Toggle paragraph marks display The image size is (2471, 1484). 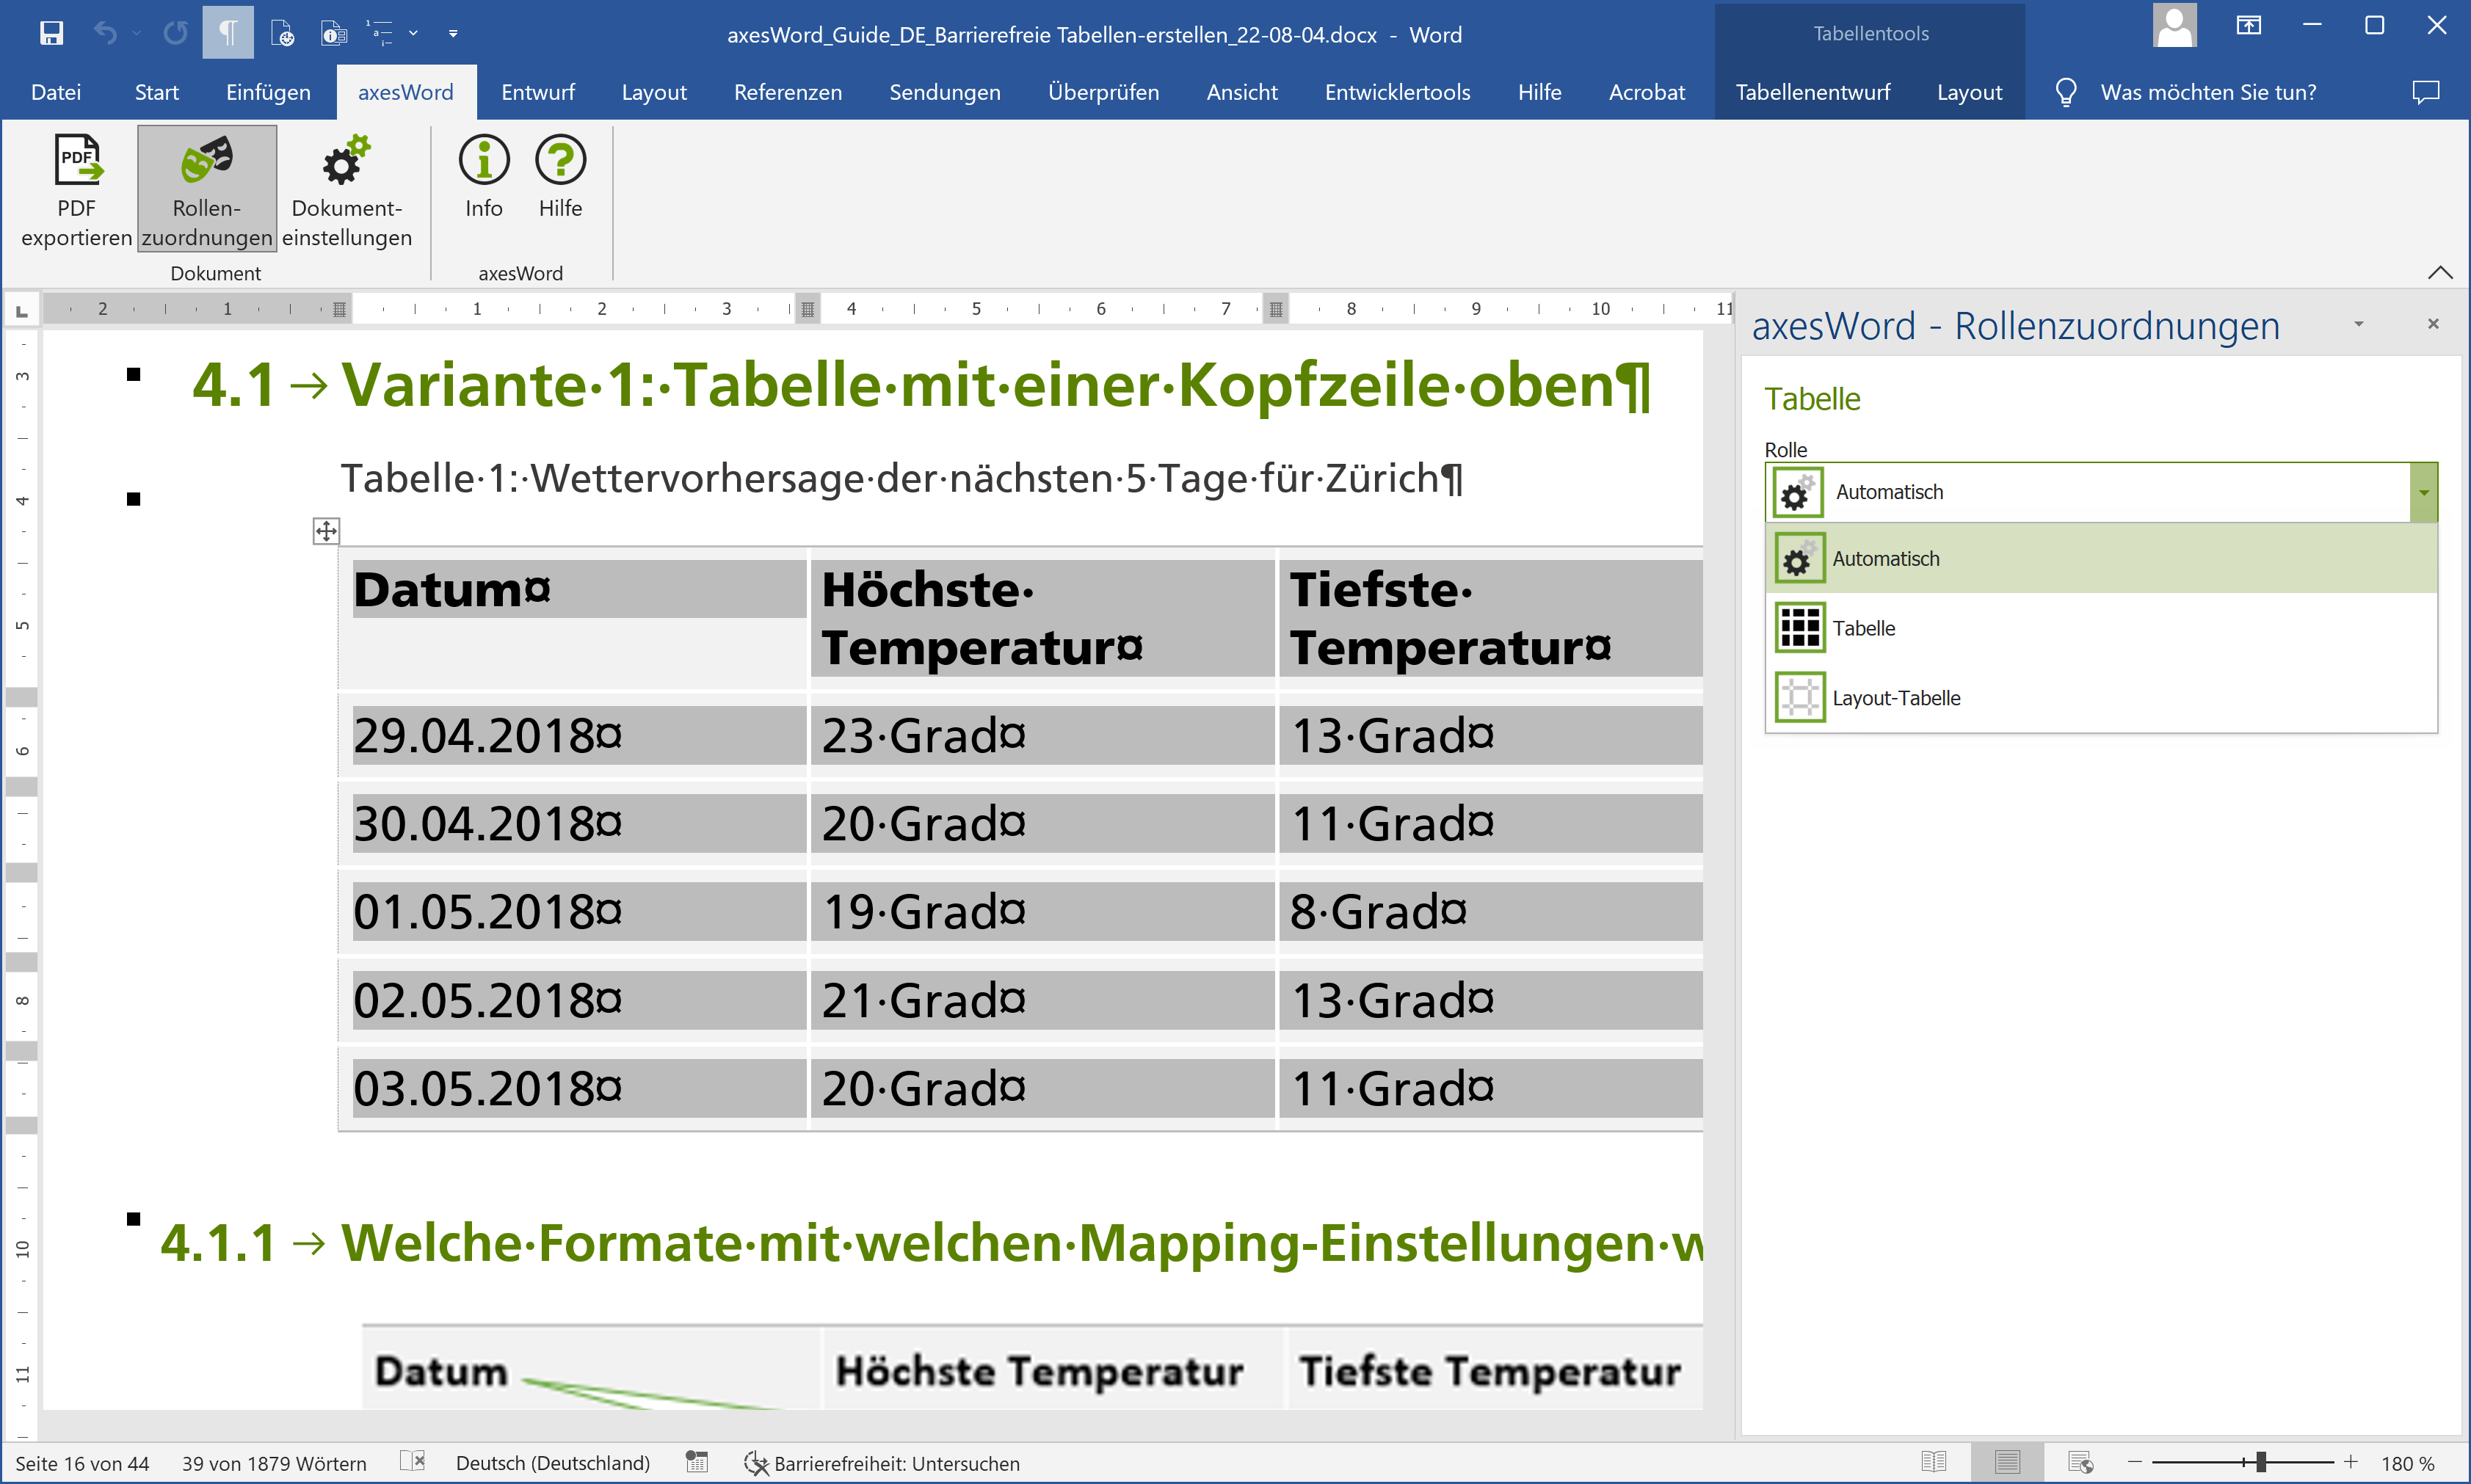pyautogui.click(x=227, y=32)
